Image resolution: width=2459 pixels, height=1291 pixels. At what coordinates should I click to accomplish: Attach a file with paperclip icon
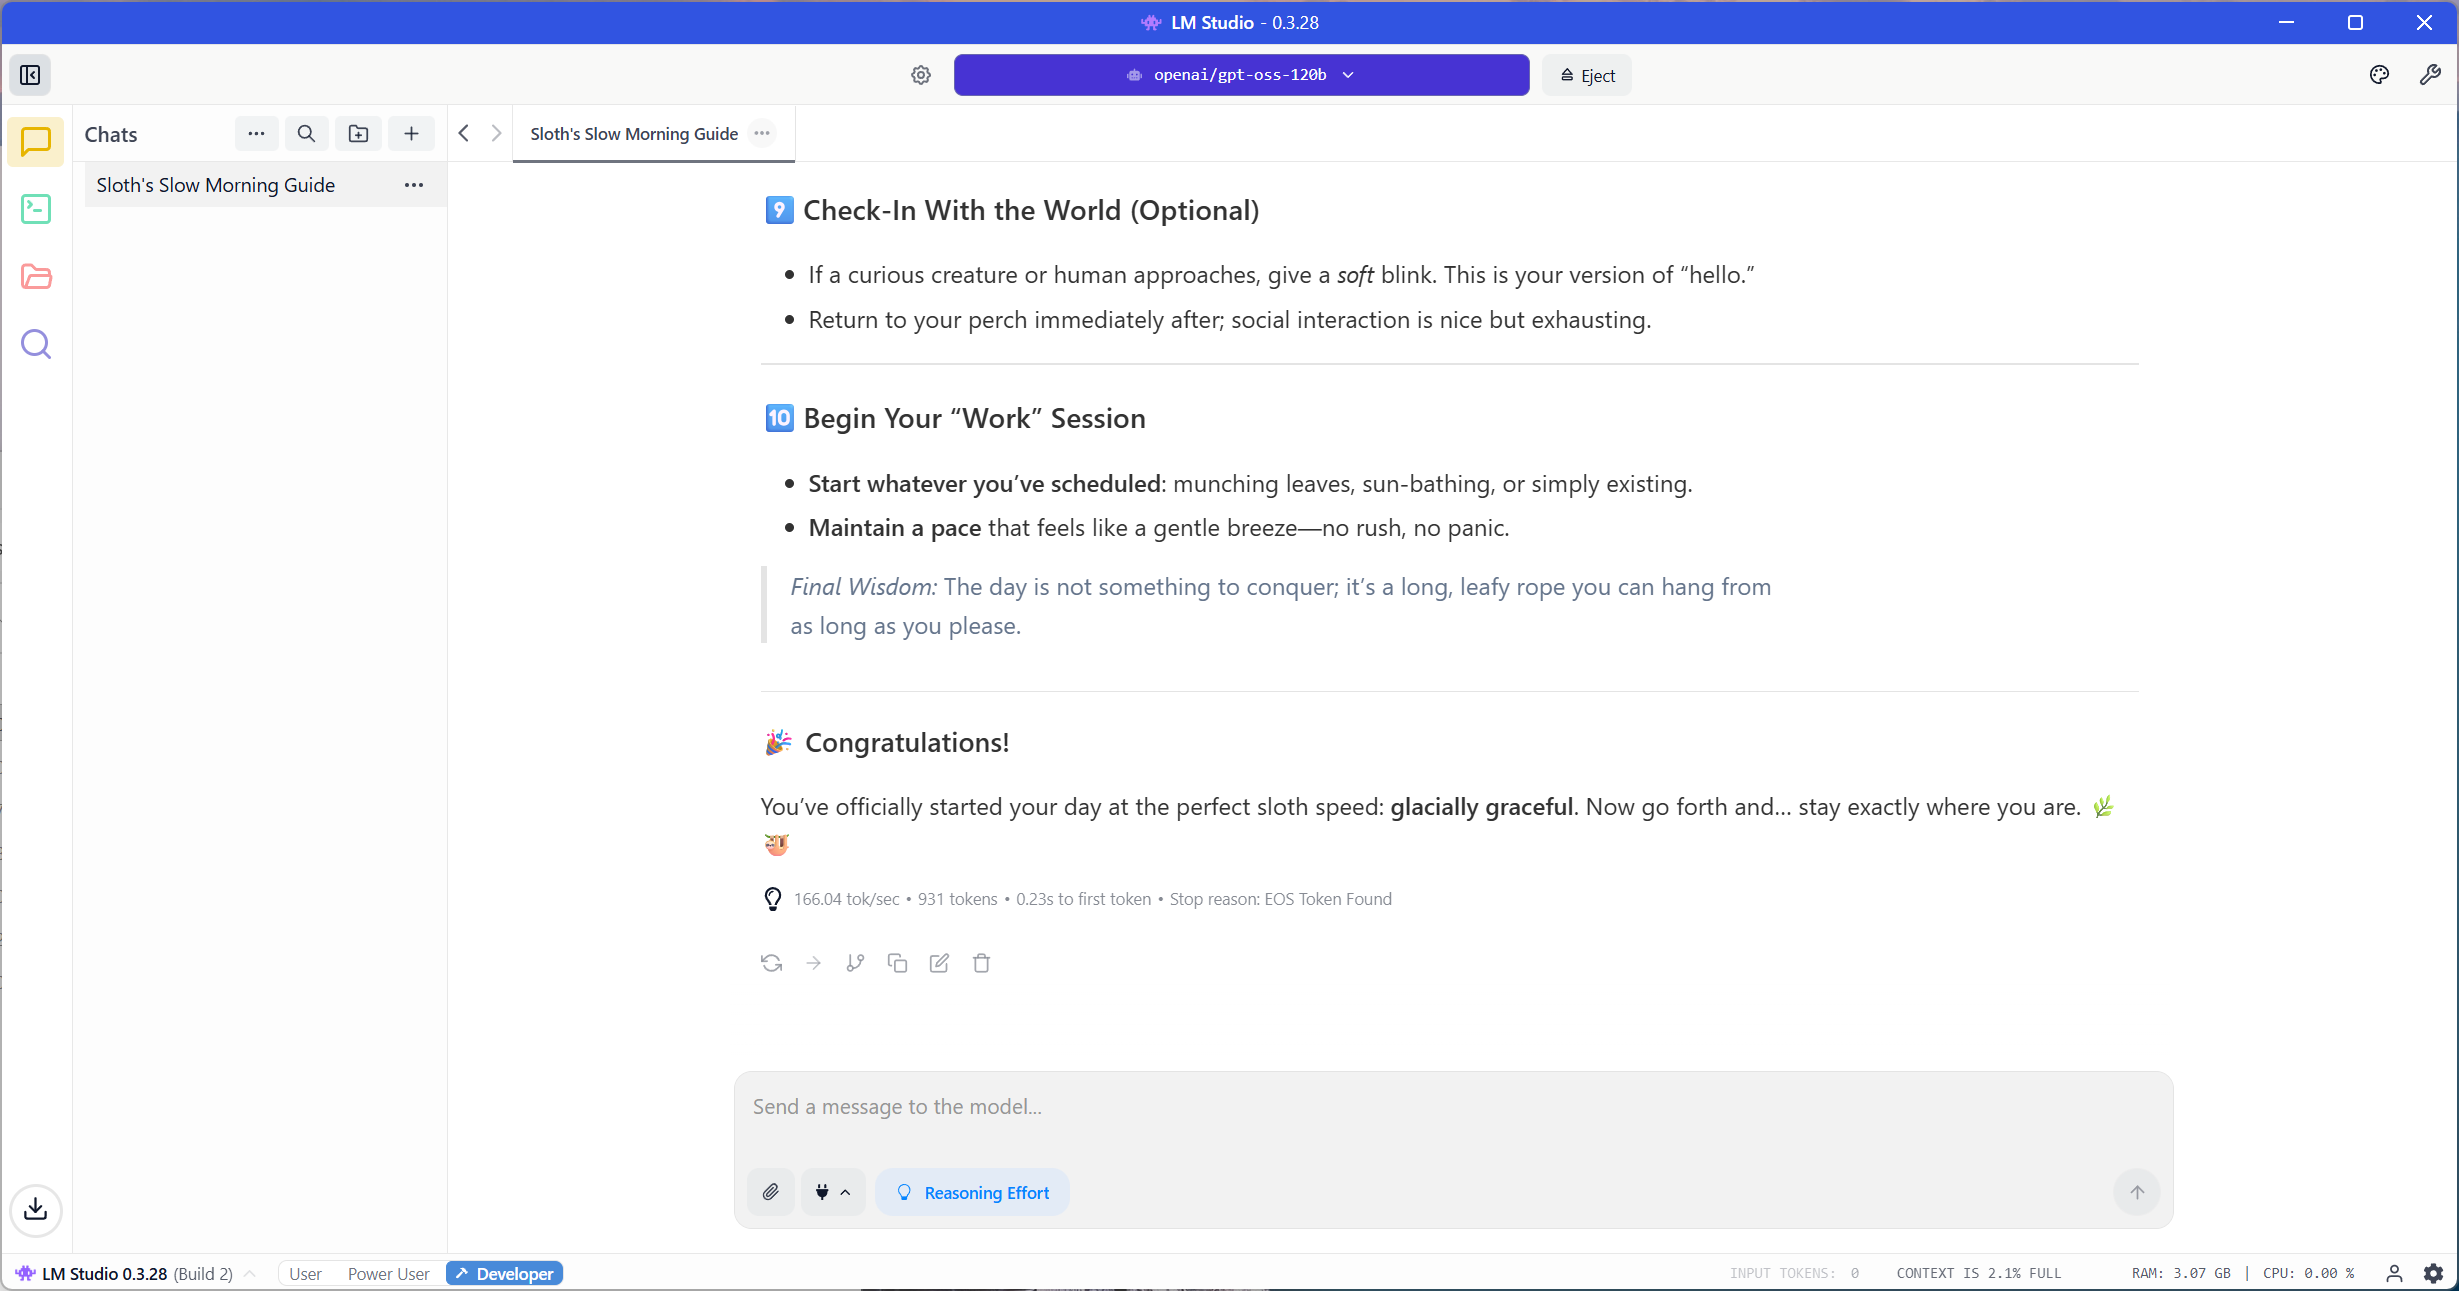770,1192
